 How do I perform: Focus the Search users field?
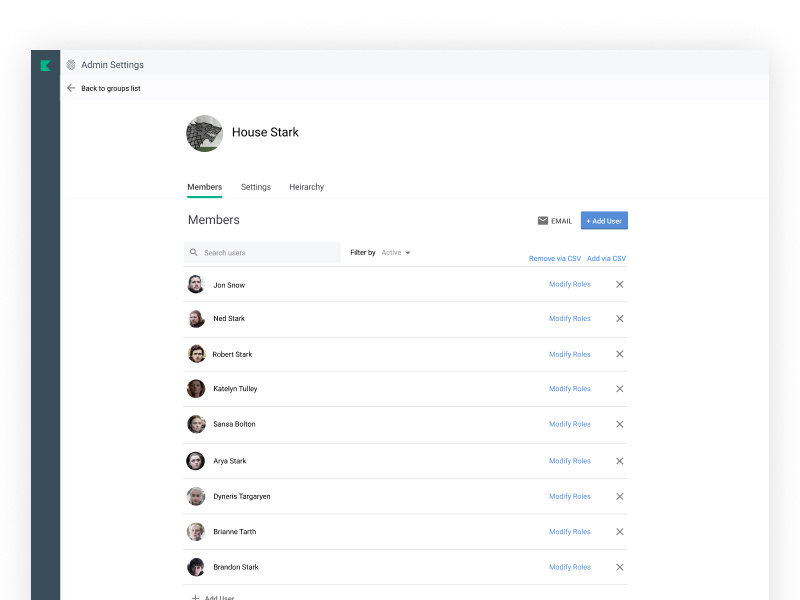coord(268,253)
